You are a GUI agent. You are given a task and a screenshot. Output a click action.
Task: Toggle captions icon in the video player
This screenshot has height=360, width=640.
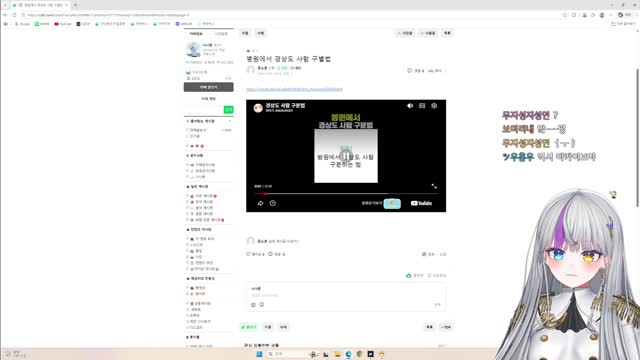422,106
